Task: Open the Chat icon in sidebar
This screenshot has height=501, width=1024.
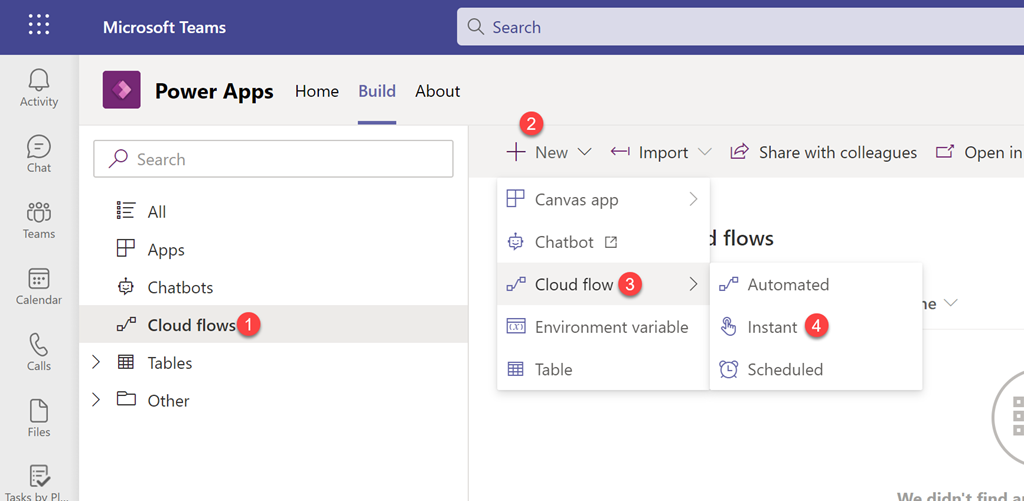Action: tap(39, 154)
